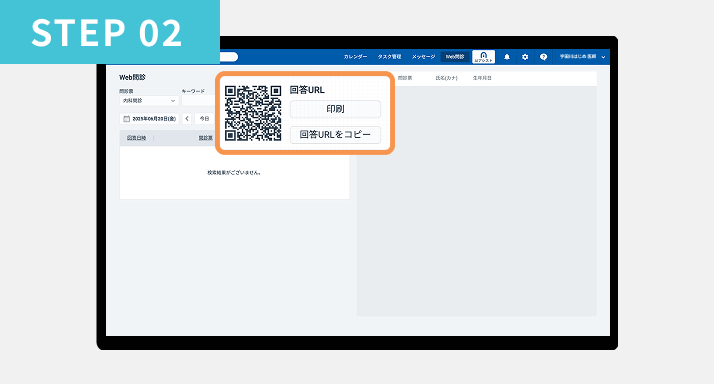Viewport: 714px width, 384px height.
Task: Click the calendar icon in date field
Action: click(127, 119)
